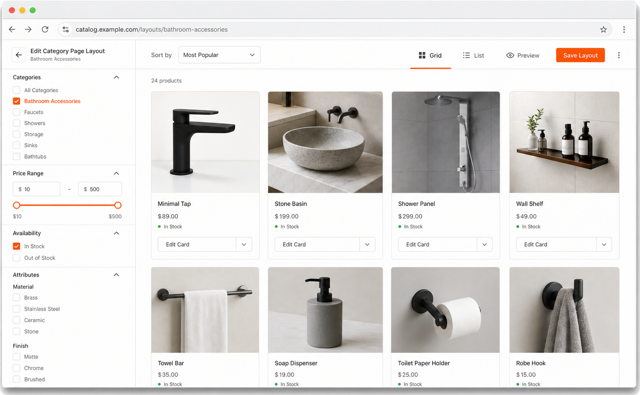This screenshot has height=395, width=640.
Task: Click the middle of the price range track
Action: click(67, 205)
